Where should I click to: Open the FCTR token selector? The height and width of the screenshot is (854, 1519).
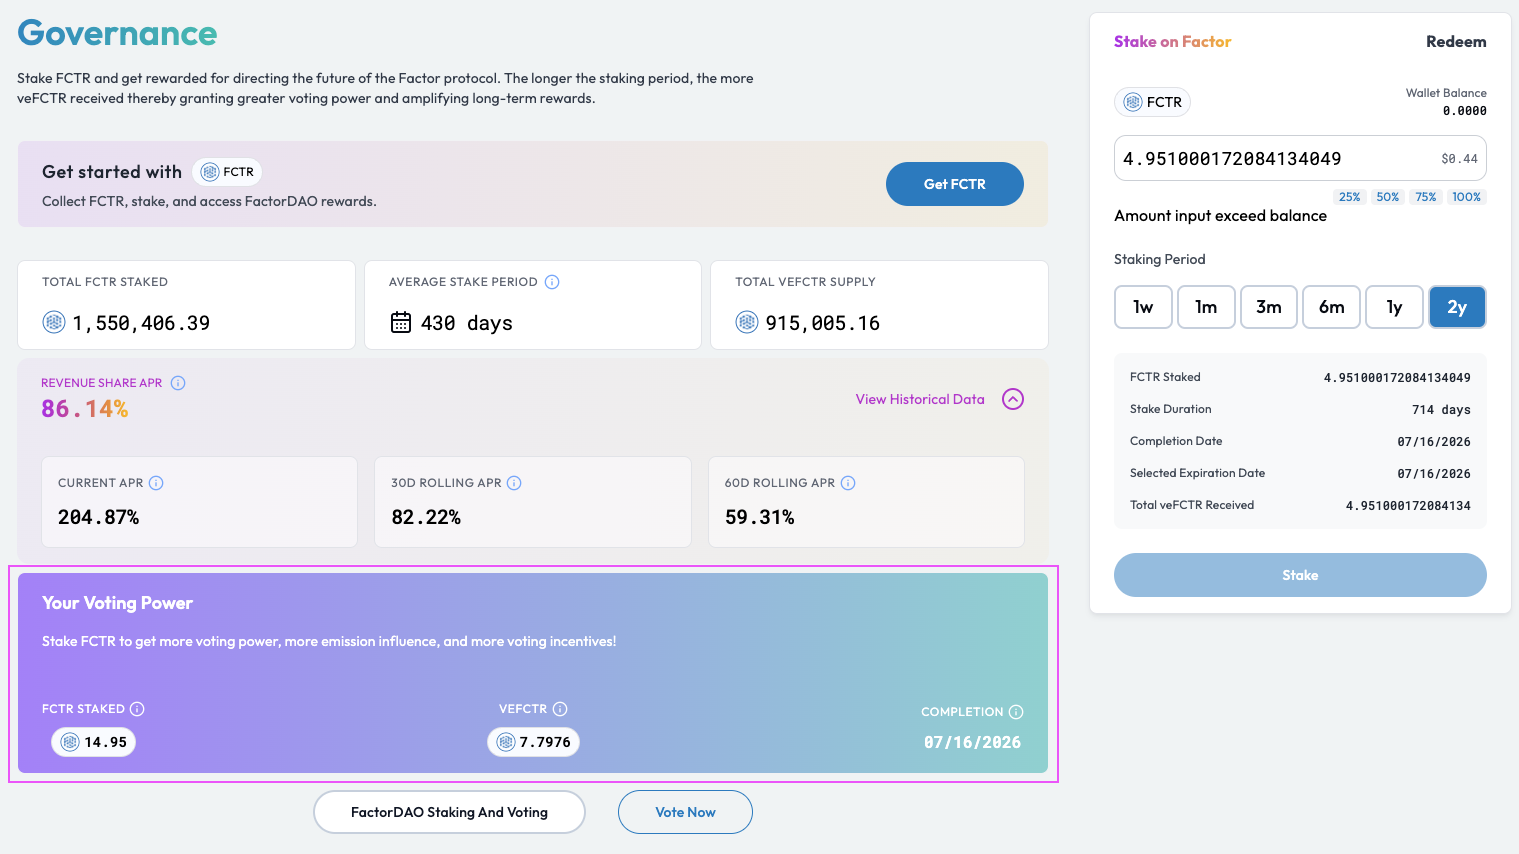click(x=1152, y=102)
